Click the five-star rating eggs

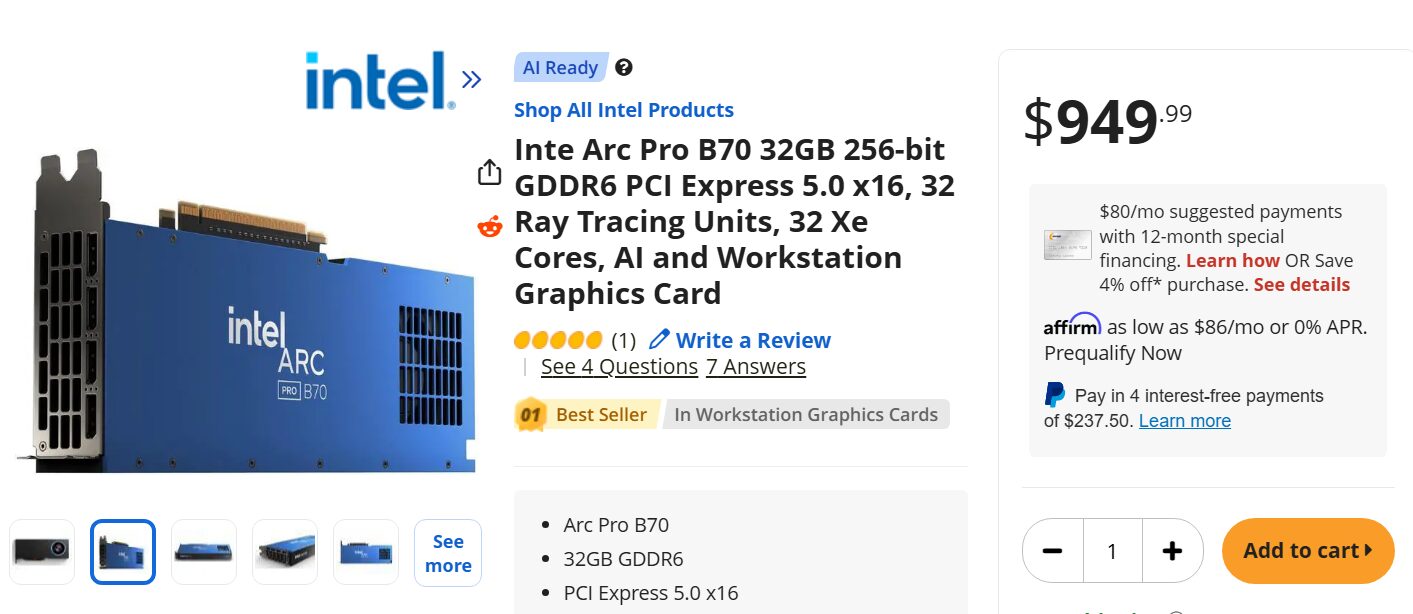(558, 340)
